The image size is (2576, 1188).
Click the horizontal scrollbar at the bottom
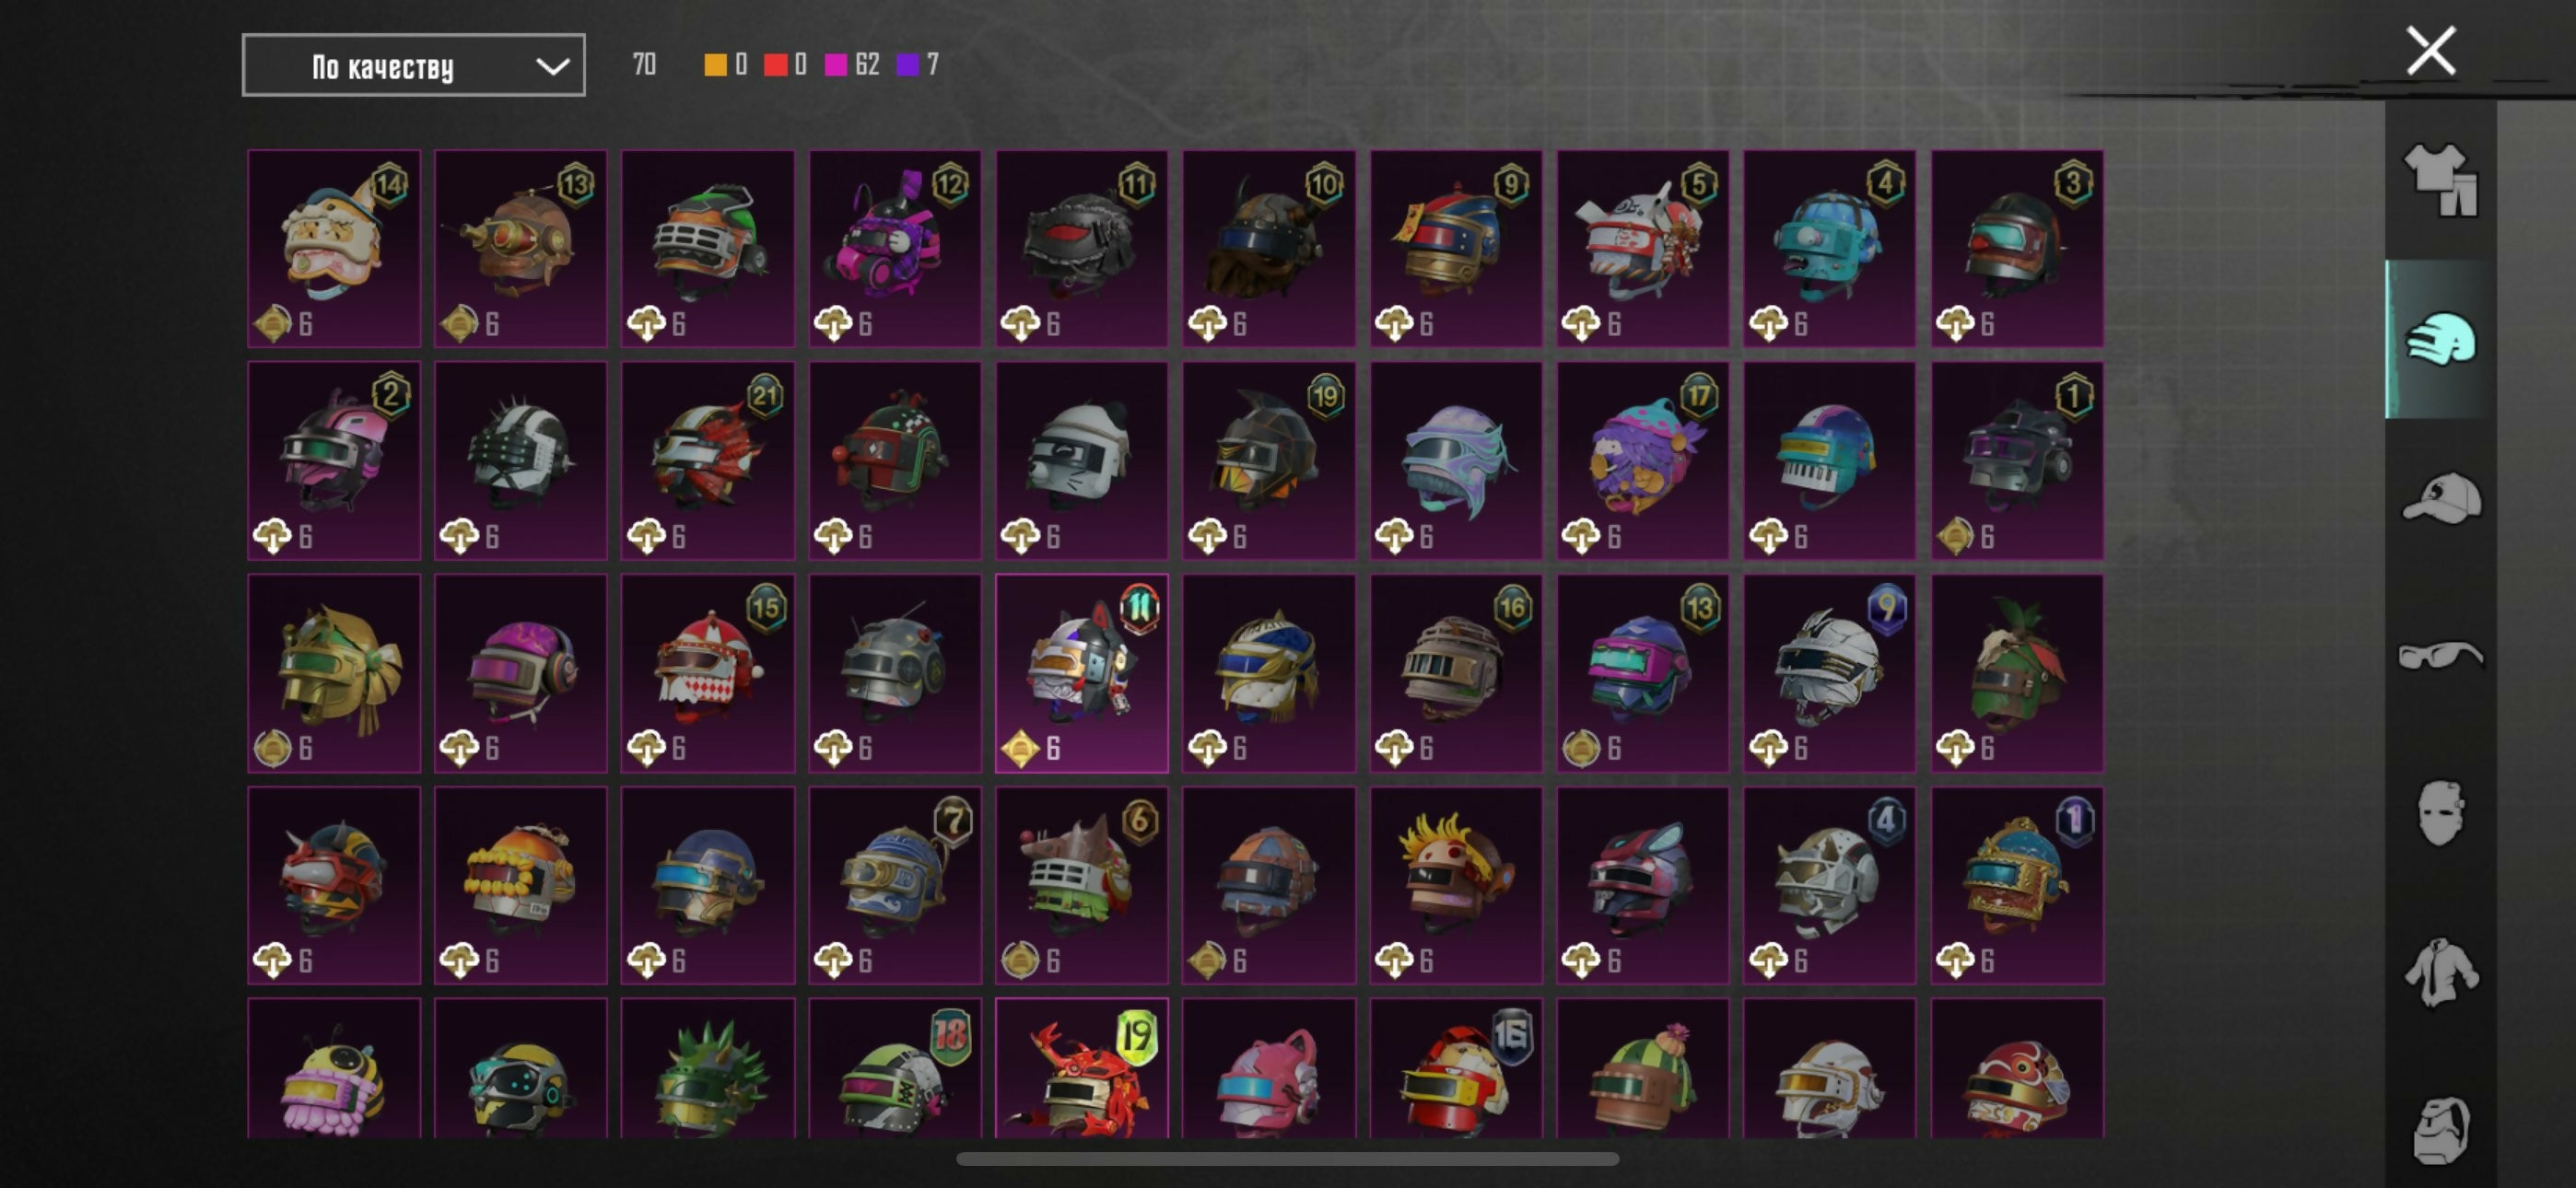(x=1287, y=1159)
